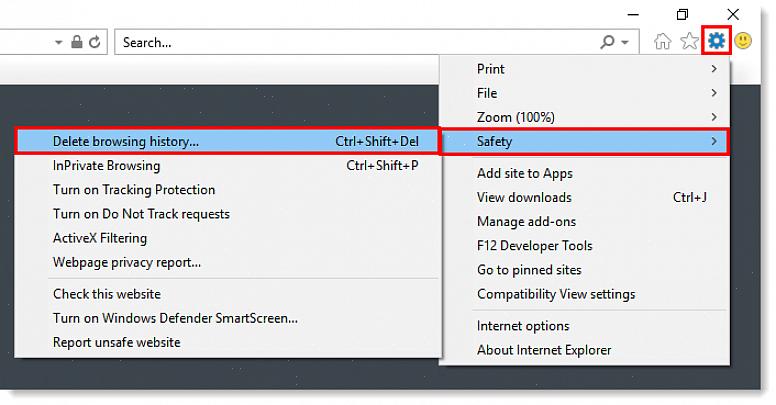
Task: Open Compatibility View settings
Action: [584, 294]
